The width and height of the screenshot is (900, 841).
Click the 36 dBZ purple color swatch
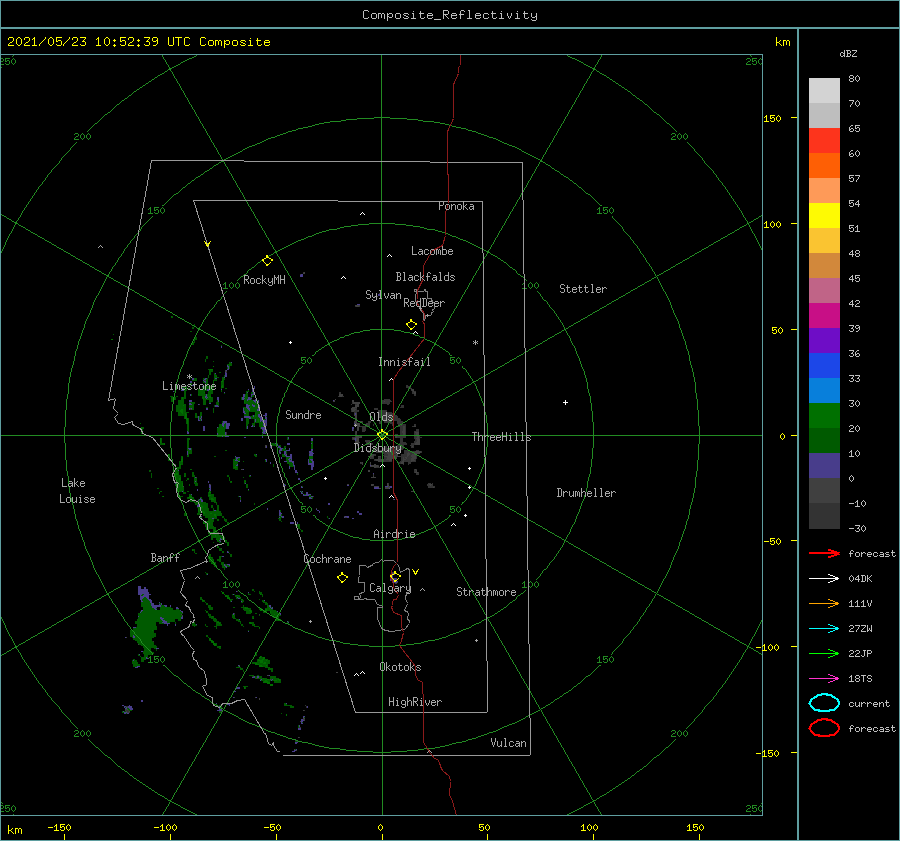point(824,340)
